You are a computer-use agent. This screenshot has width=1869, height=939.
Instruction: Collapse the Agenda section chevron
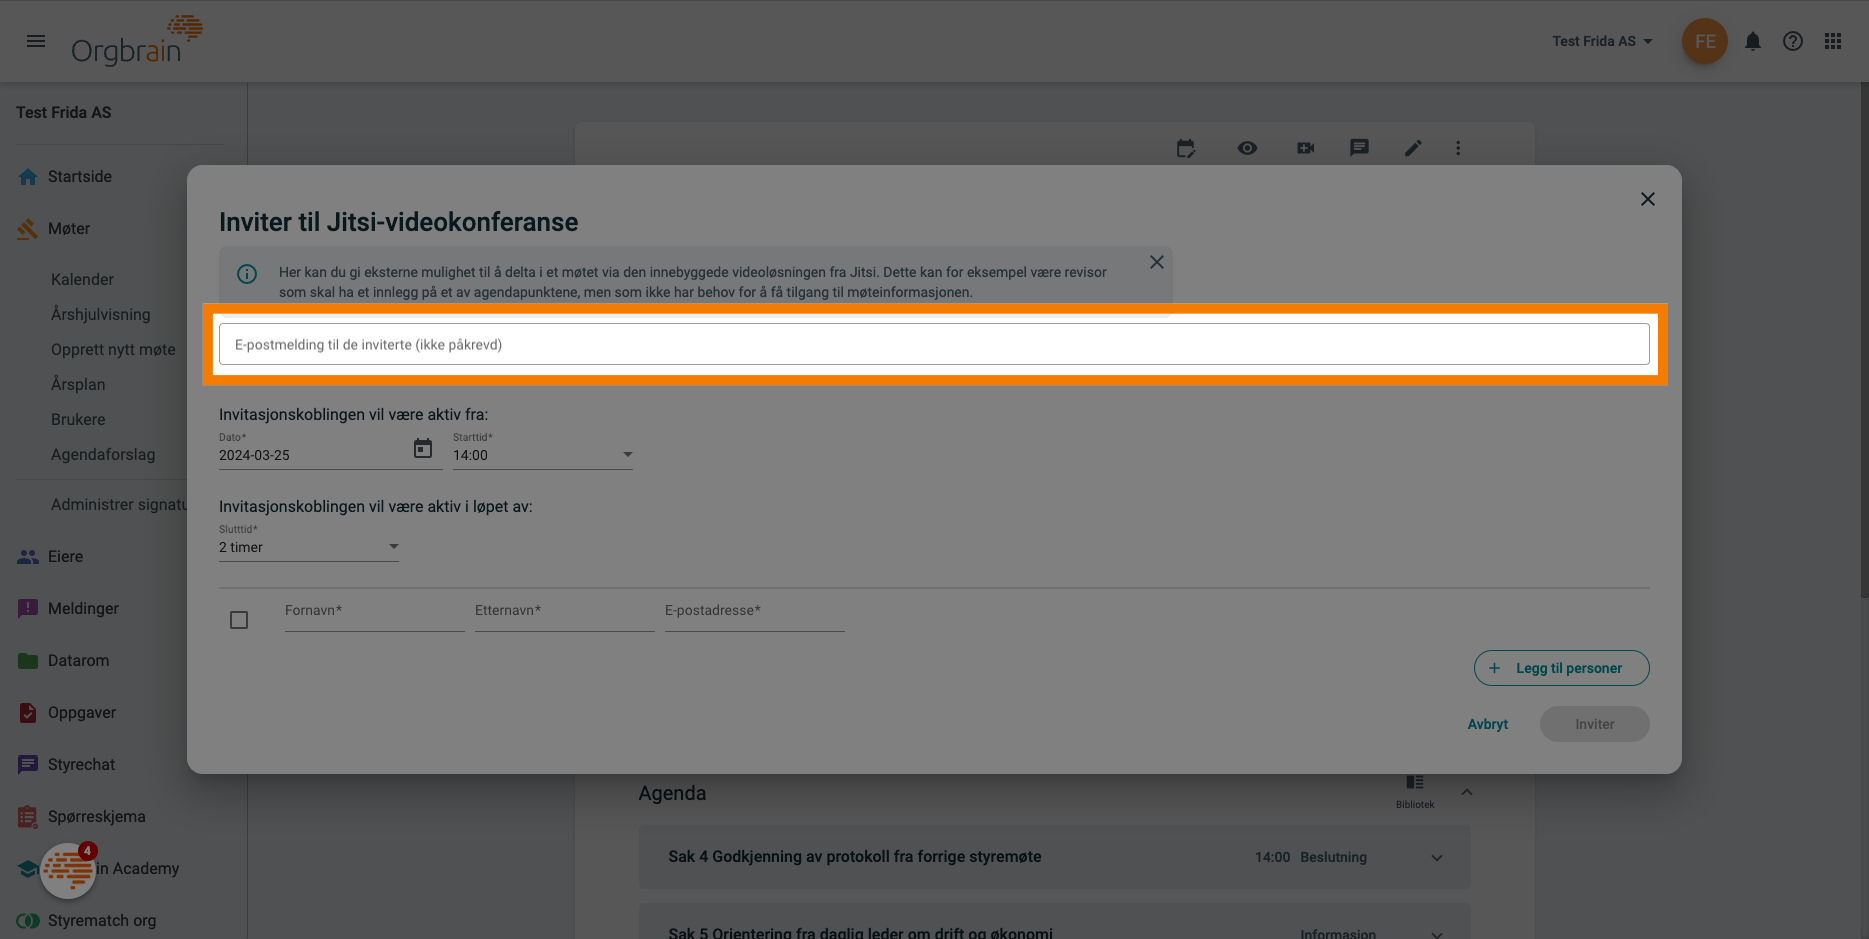(1467, 792)
